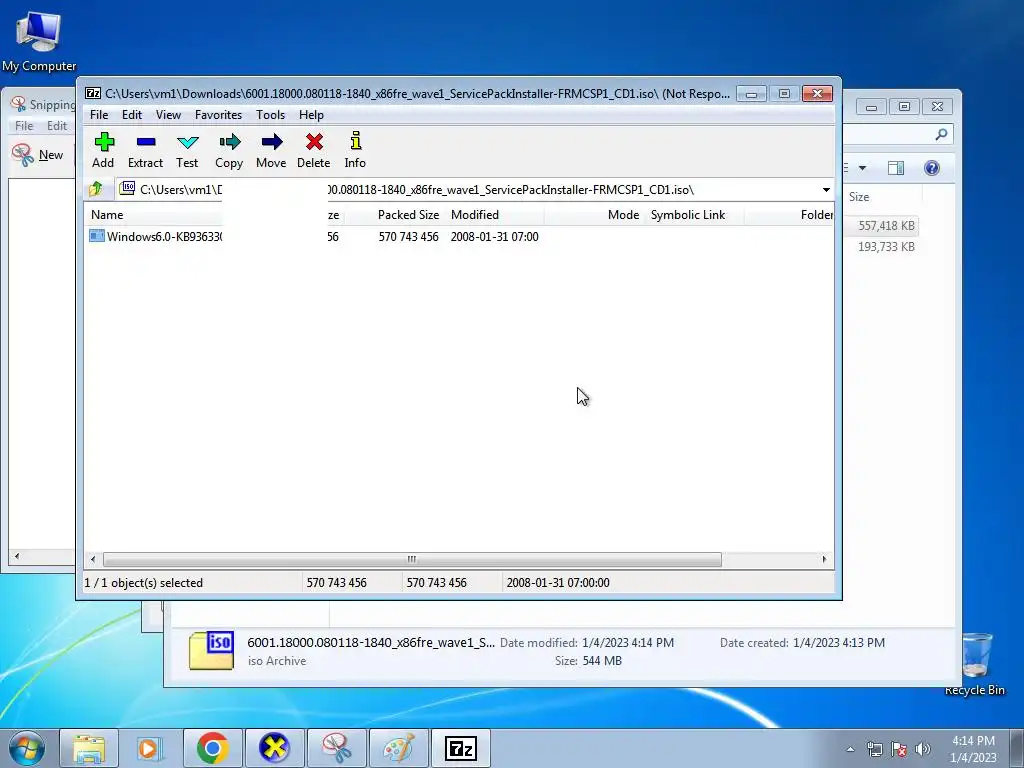Expand the 7-Zip address path dropdown
Image resolution: width=1024 pixels, height=768 pixels.
pyautogui.click(x=826, y=189)
